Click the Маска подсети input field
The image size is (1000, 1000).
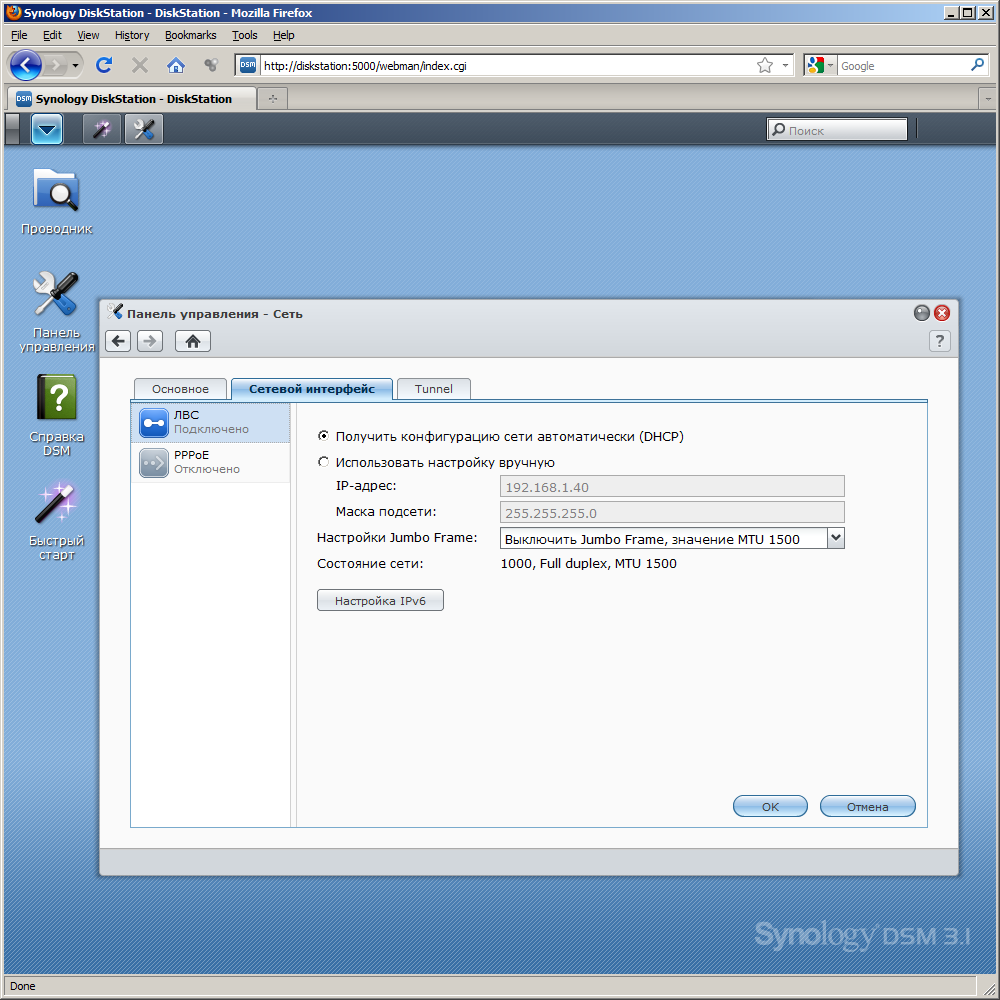[x=672, y=513]
